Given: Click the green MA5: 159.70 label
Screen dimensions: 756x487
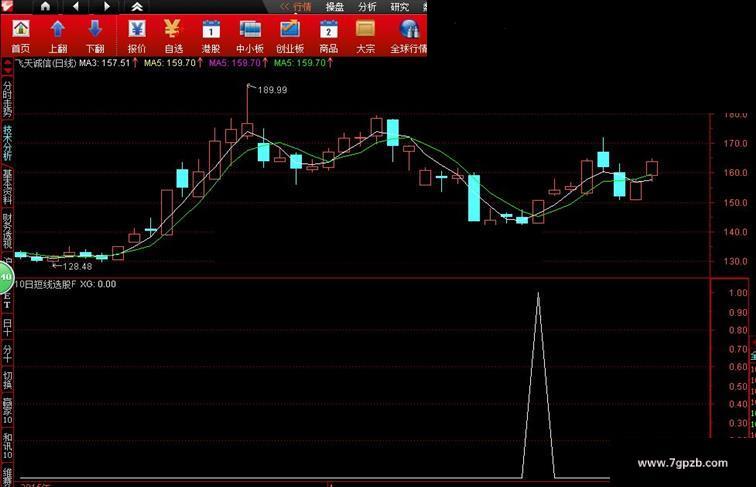Looking at the screenshot, I should tap(300, 63).
